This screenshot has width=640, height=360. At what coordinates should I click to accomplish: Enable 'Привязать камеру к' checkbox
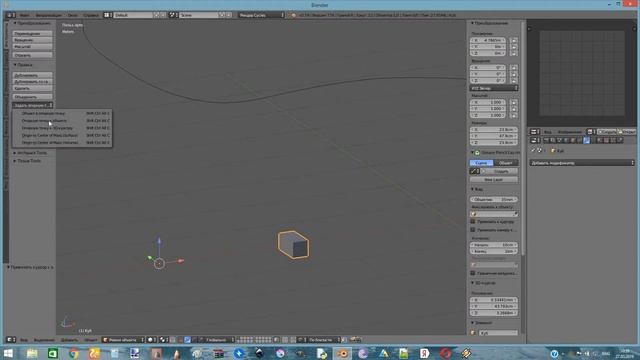pos(473,230)
